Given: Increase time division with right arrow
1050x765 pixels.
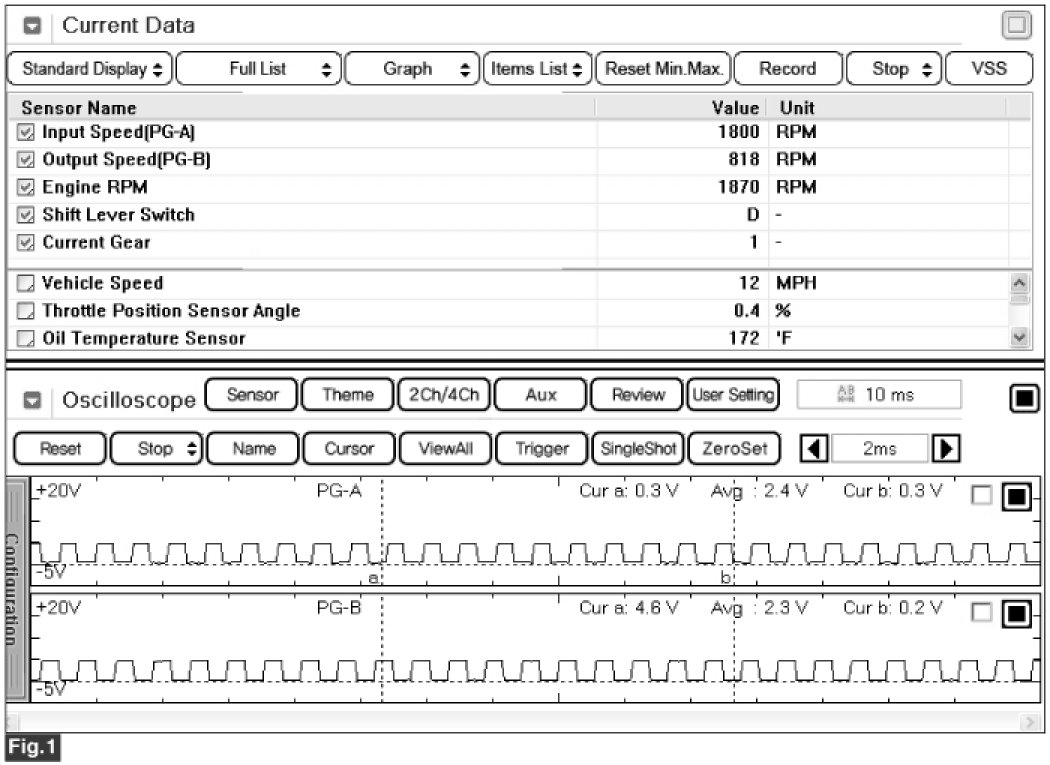Looking at the screenshot, I should tap(940, 449).
